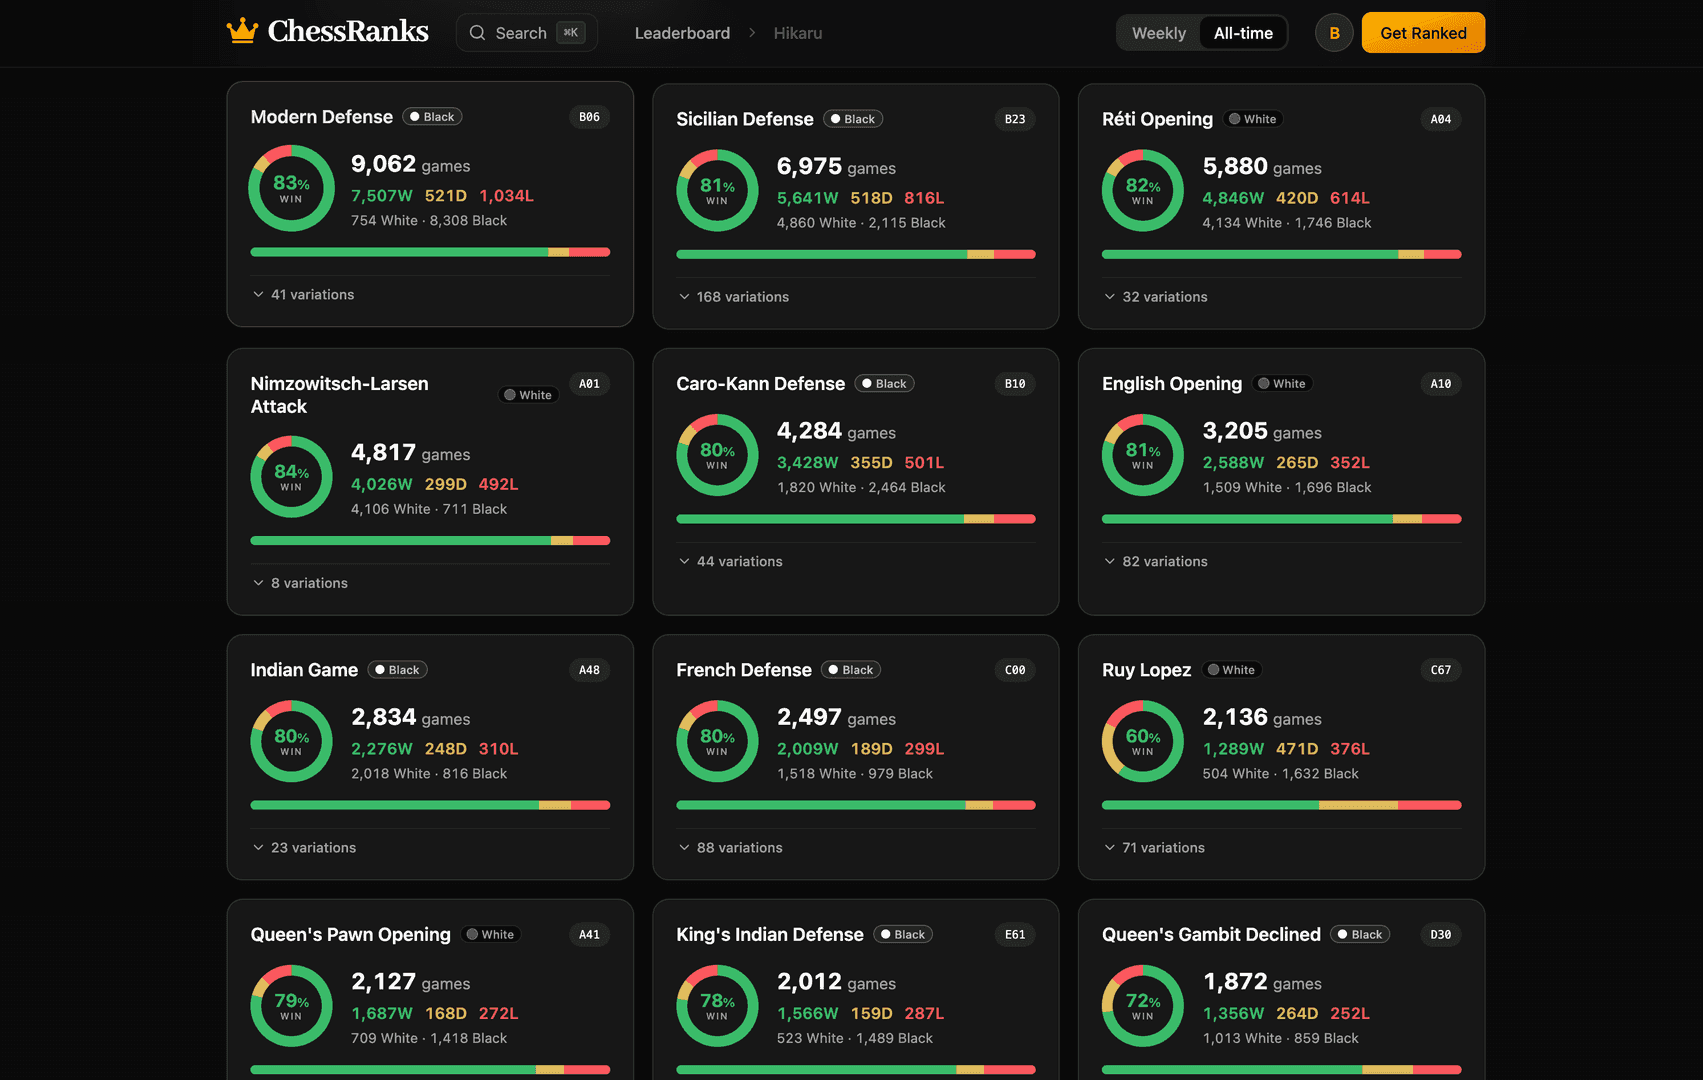
Task: Click the B23 ECO code badge
Action: click(1015, 119)
